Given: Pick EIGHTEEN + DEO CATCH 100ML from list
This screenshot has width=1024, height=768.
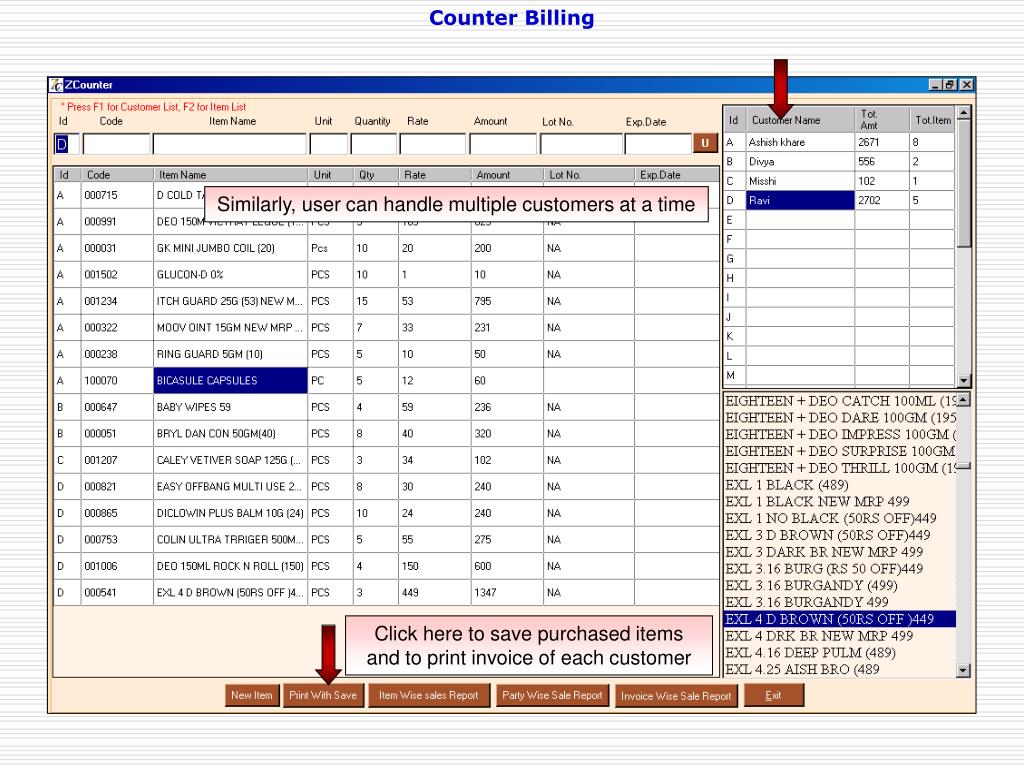Looking at the screenshot, I should (x=840, y=401).
